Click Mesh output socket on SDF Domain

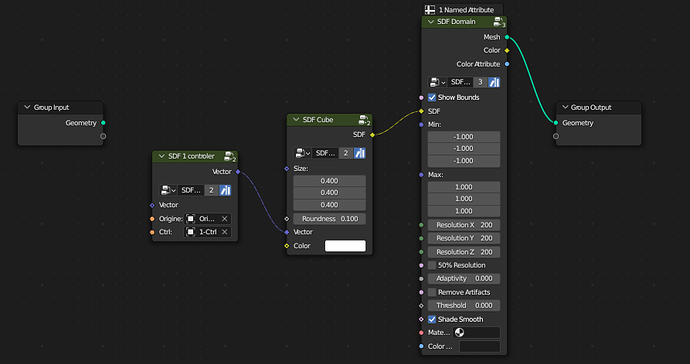point(507,37)
